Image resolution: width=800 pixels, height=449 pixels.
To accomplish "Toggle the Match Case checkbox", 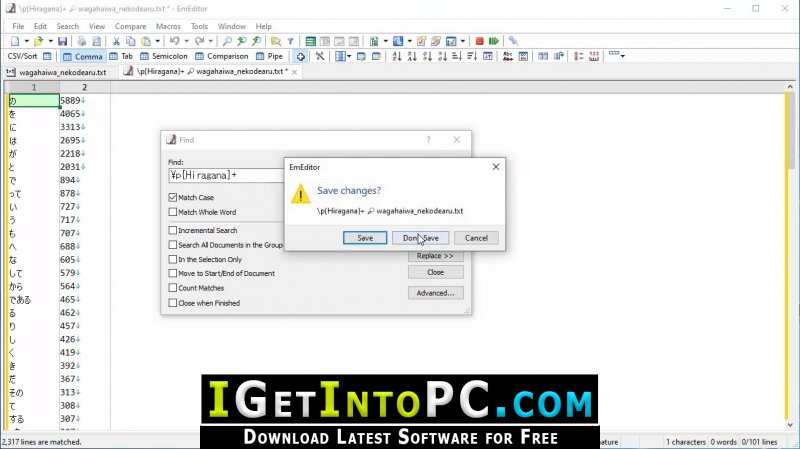I will (173, 197).
